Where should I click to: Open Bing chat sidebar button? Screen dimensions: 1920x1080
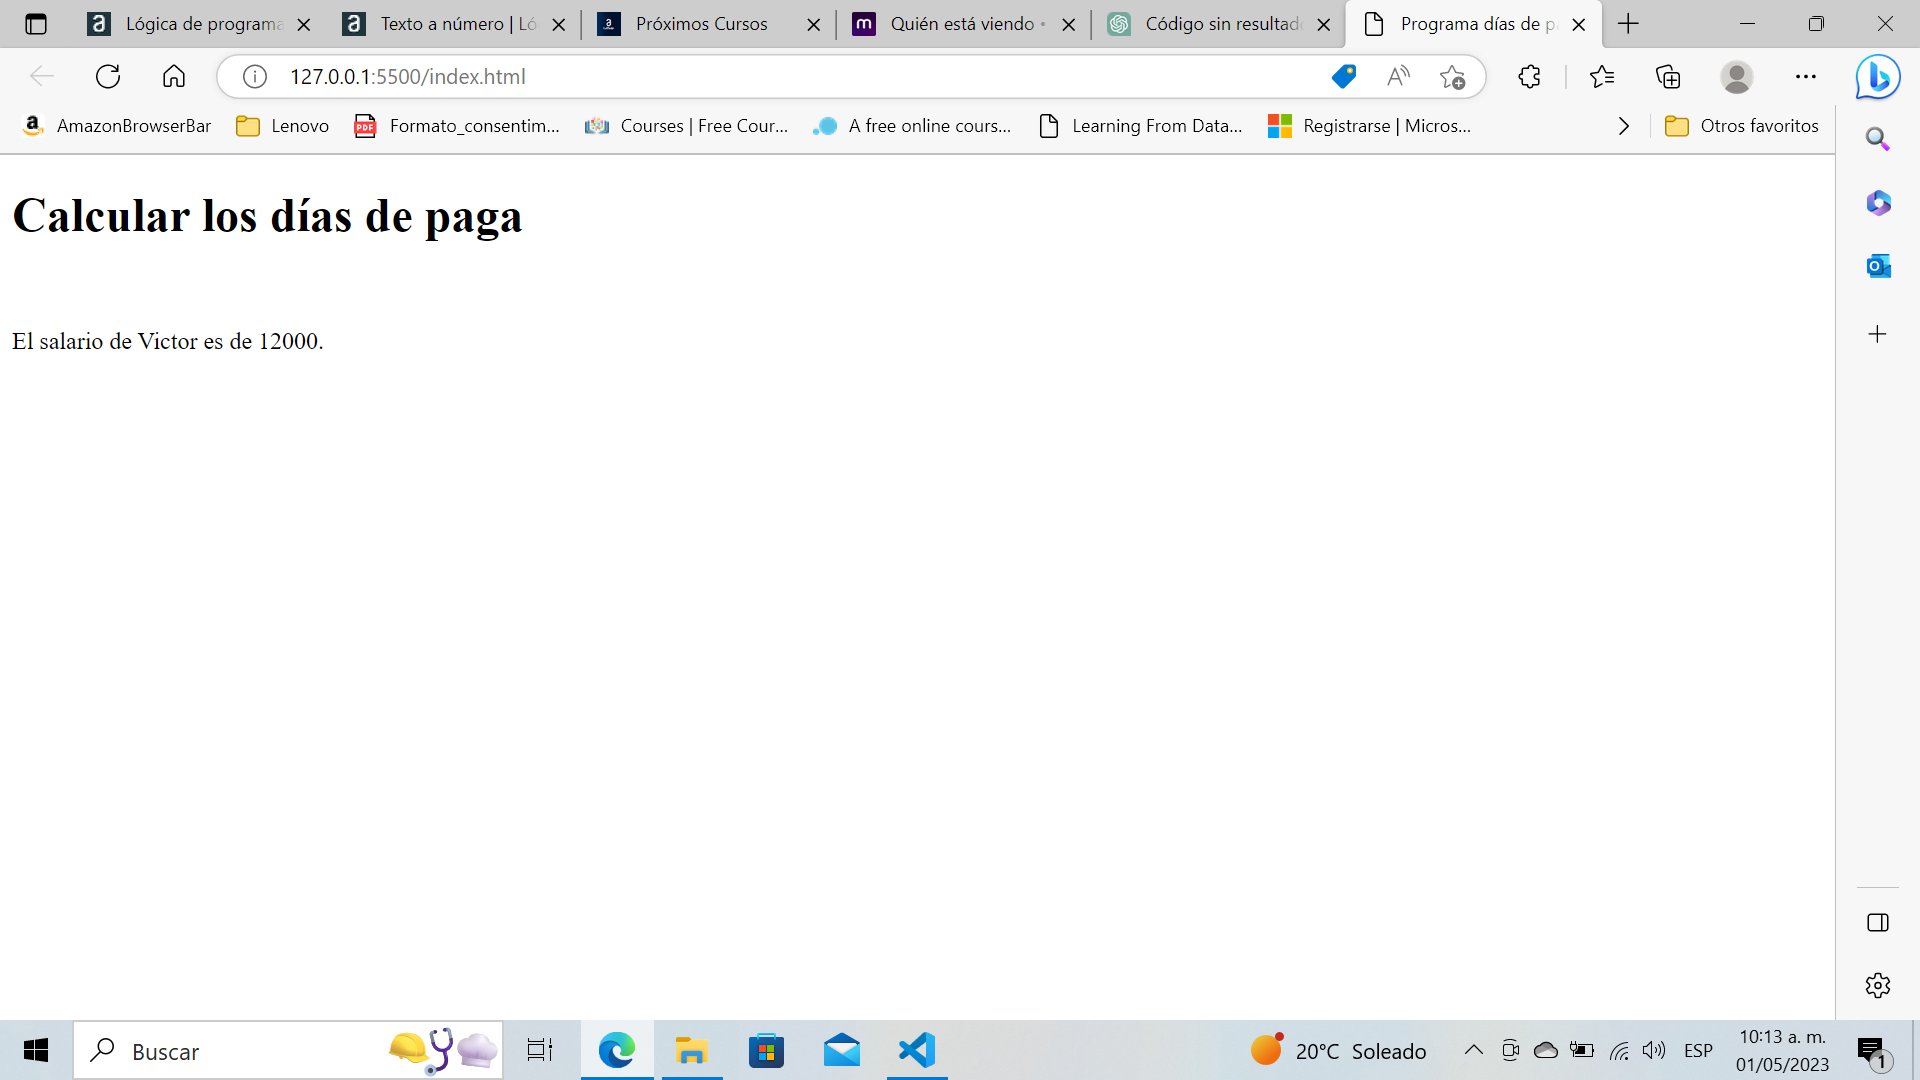[1878, 77]
